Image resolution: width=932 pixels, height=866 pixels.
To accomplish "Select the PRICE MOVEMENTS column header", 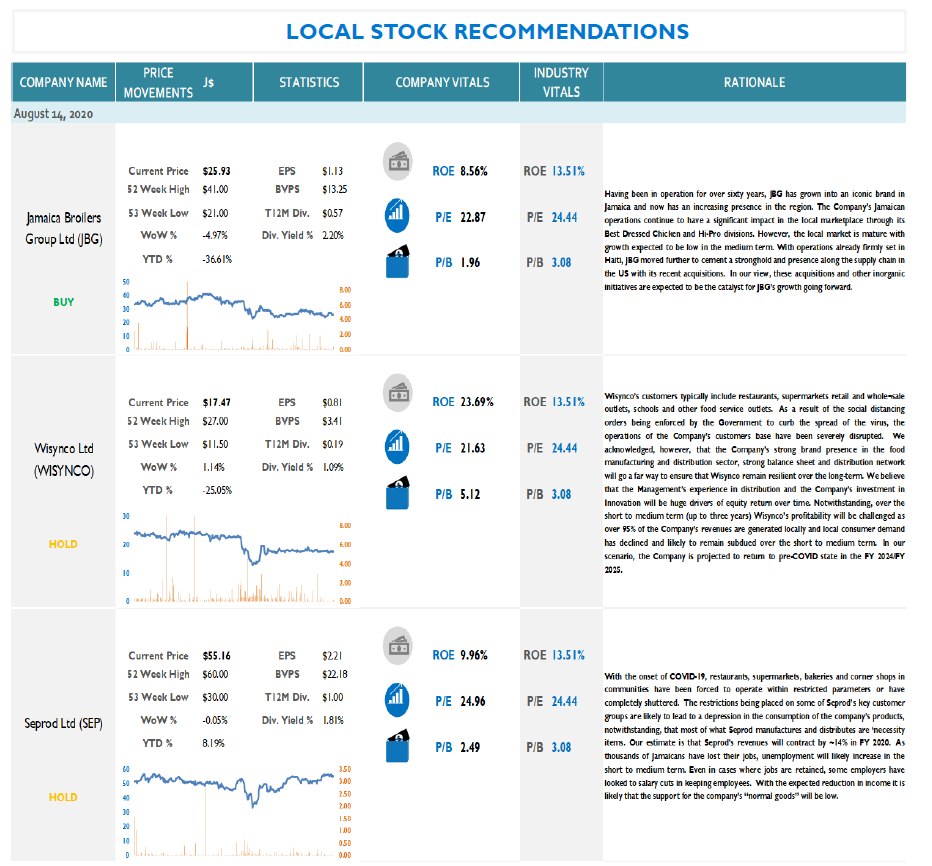I will click(184, 82).
